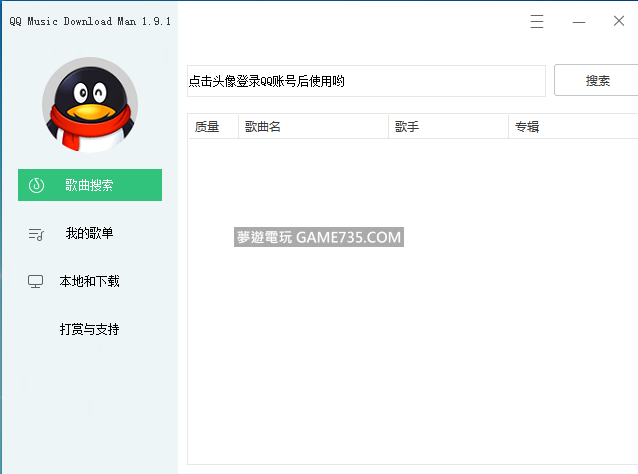638x474 pixels.
Task: Click the monitor icon beside 本地和下载
Action: (x=36, y=282)
